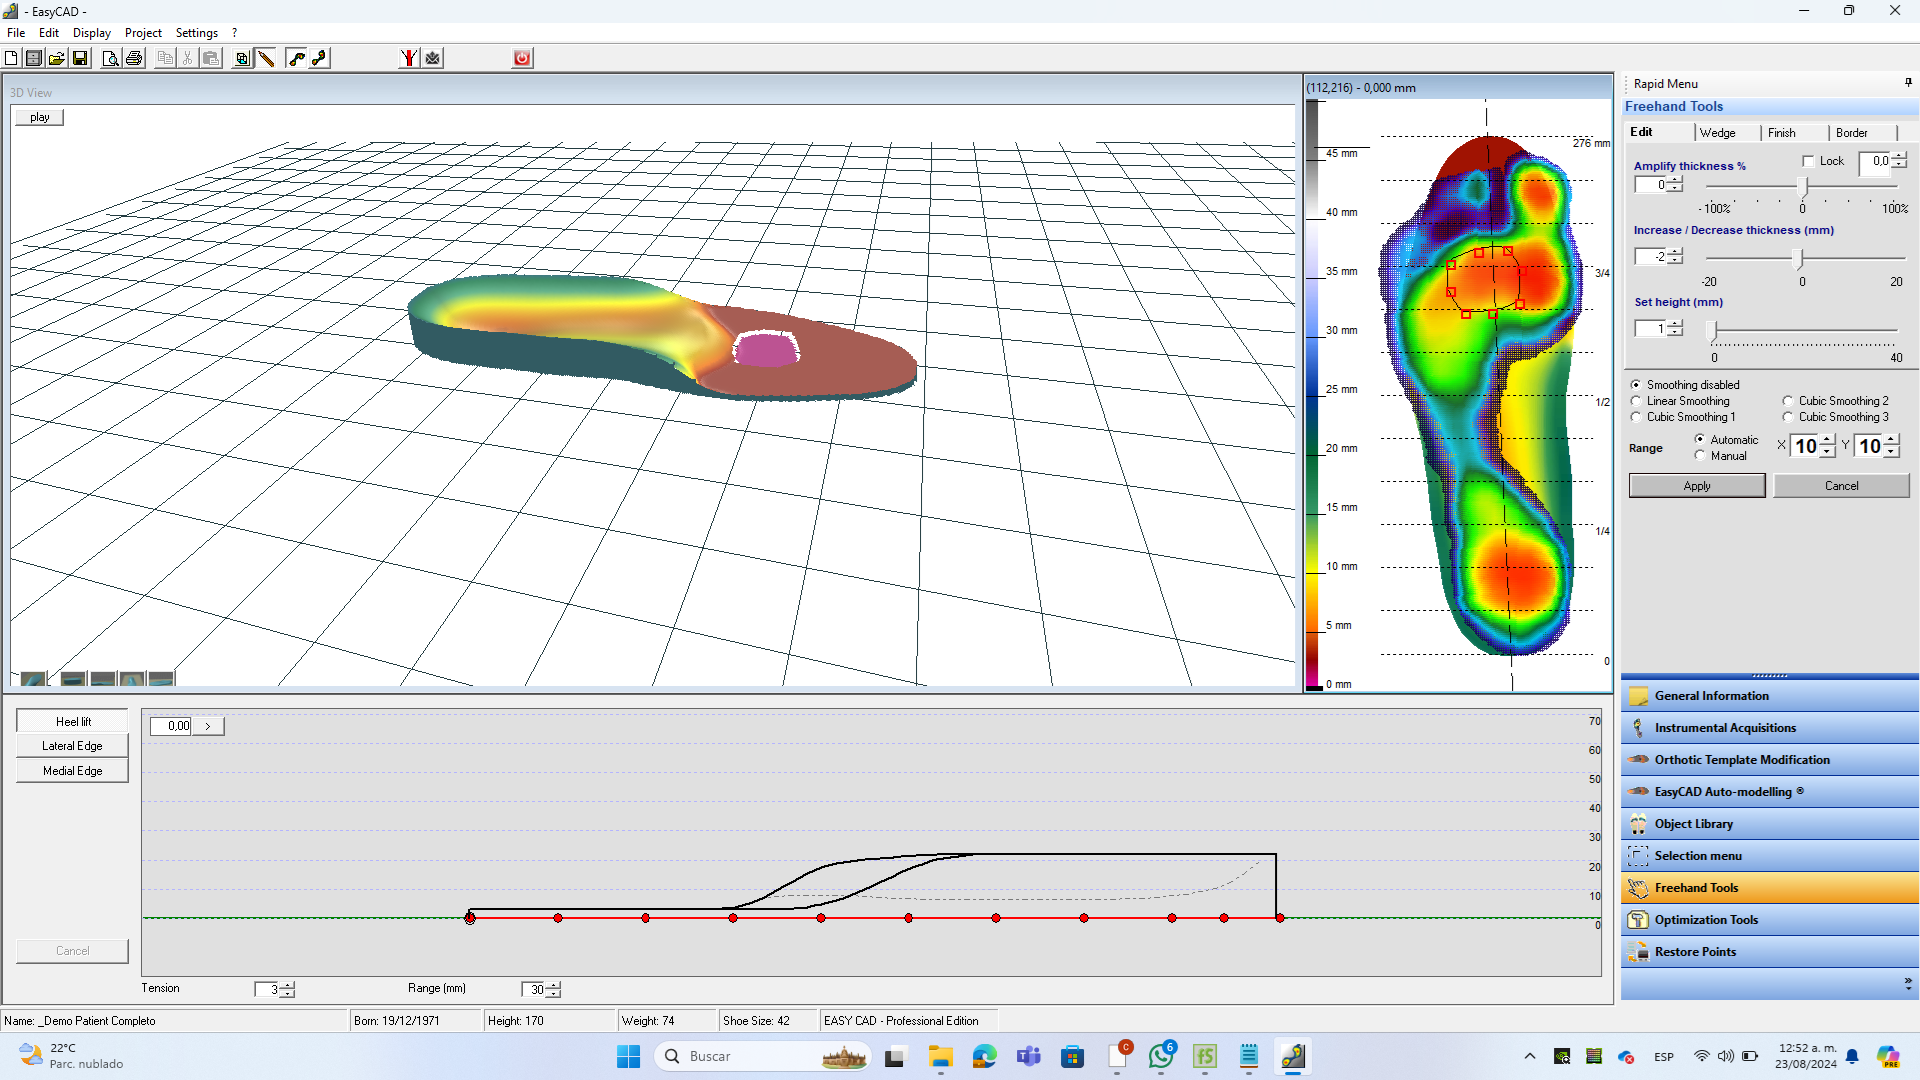Click the red power button icon
The image size is (1920, 1080).
coord(522,58)
